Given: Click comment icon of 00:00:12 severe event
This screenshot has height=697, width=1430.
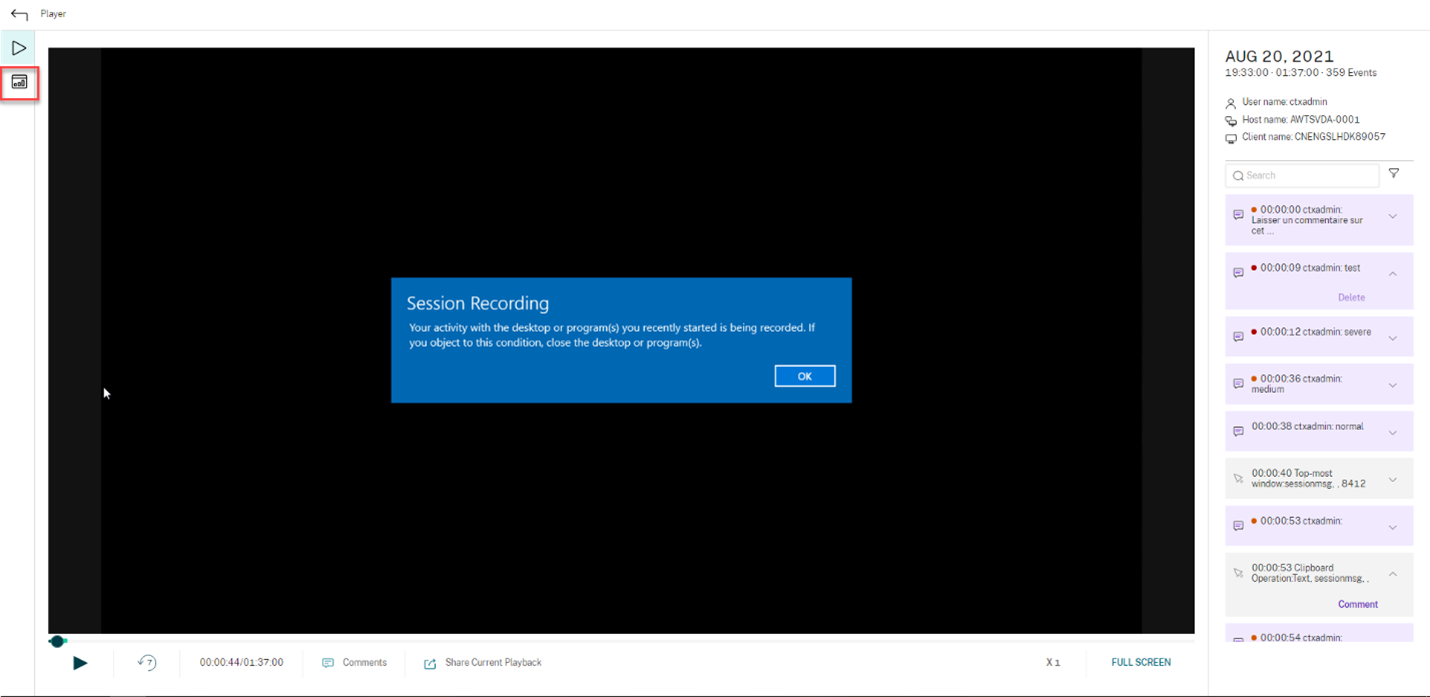Looking at the screenshot, I should (1238, 337).
